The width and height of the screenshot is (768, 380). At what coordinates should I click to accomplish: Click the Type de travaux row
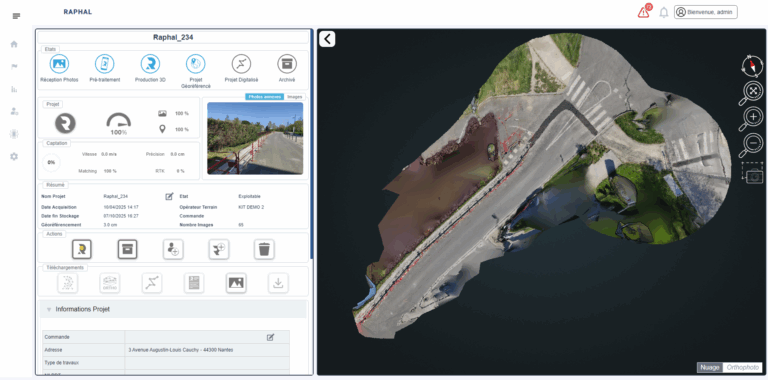pyautogui.click(x=166, y=363)
